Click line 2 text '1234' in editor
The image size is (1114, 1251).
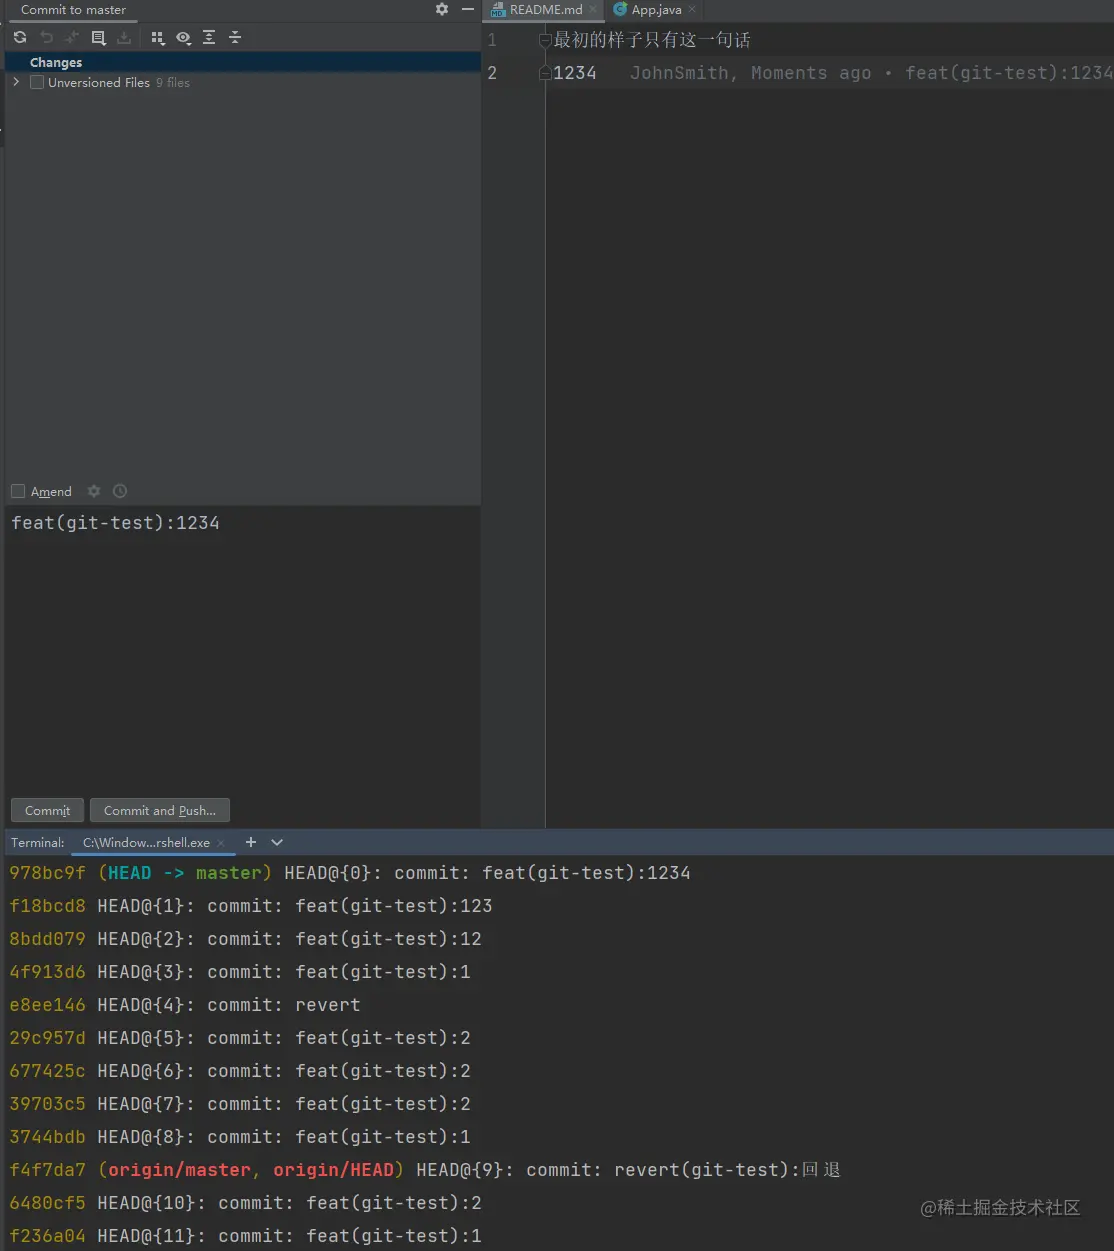[575, 73]
